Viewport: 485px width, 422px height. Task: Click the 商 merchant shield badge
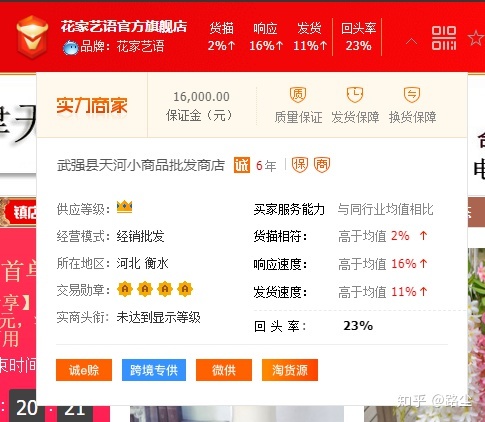pyautogui.click(x=322, y=165)
